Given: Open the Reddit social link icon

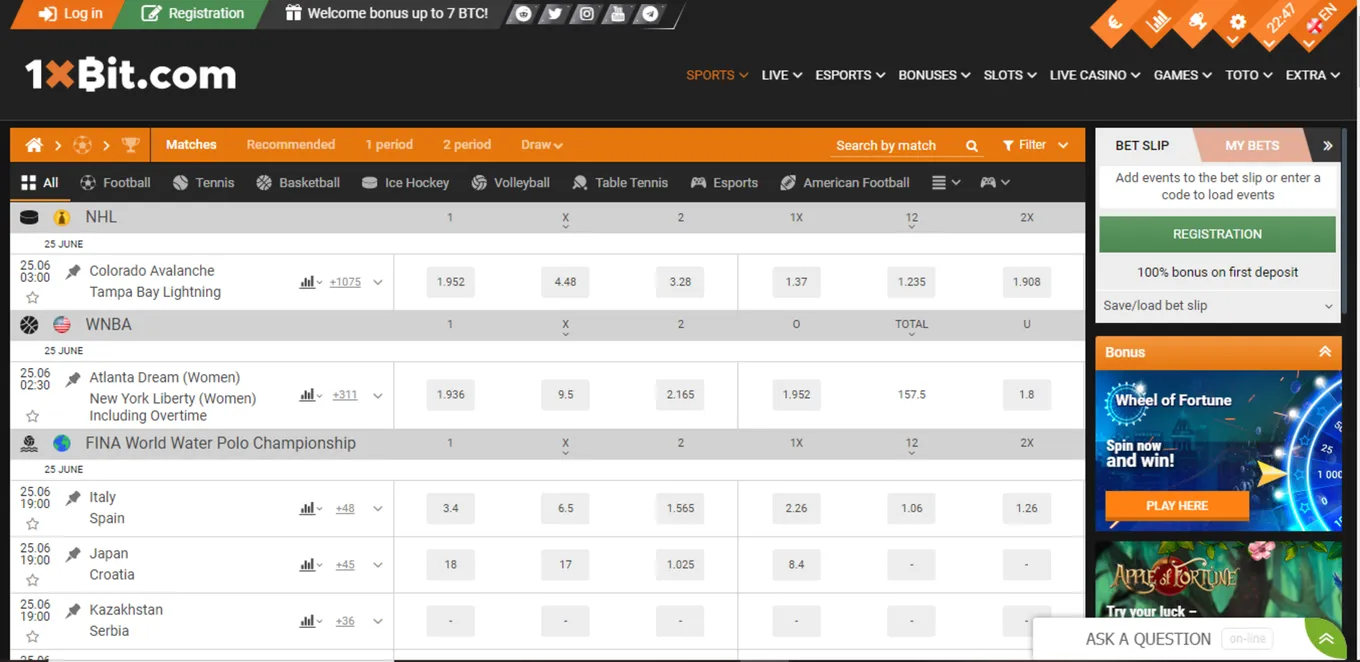Looking at the screenshot, I should tap(522, 14).
